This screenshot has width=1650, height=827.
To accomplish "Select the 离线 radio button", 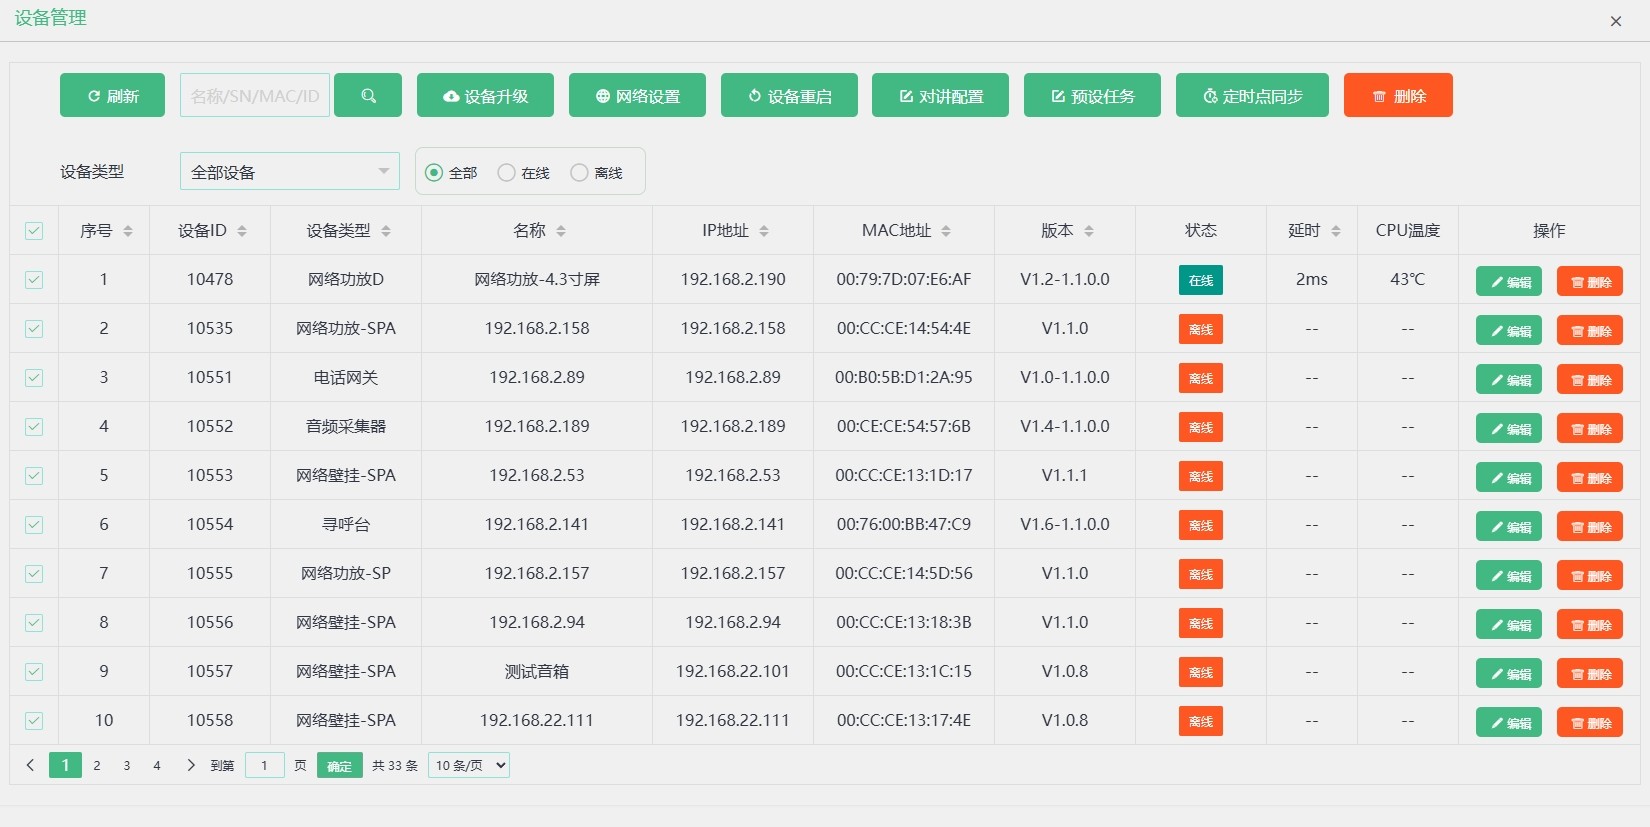I will pyautogui.click(x=579, y=173).
